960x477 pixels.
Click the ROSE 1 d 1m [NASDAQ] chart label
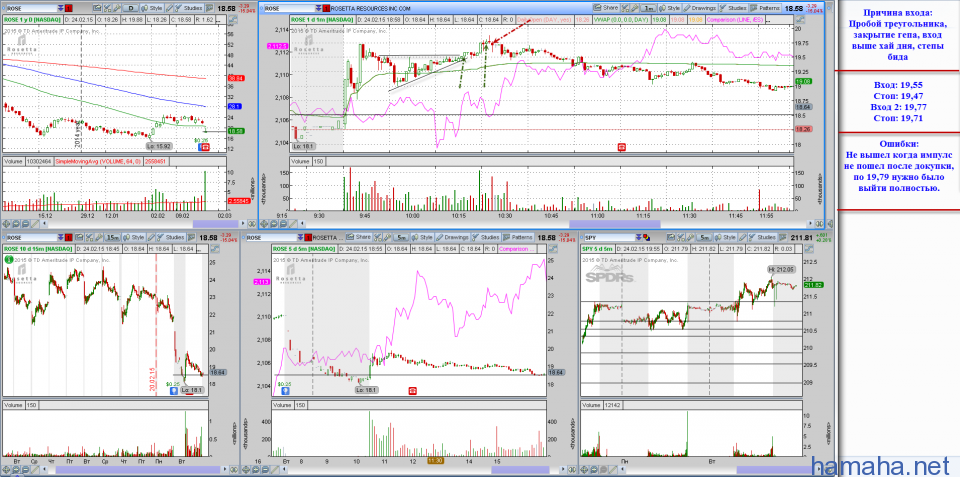click(x=323, y=20)
